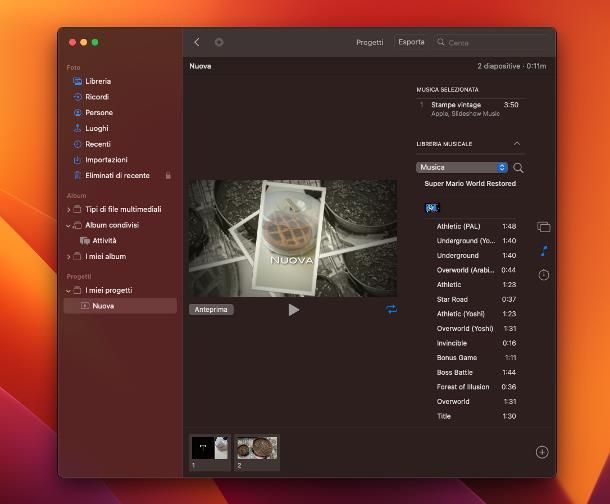Open Libreria in the sidebar

click(98, 81)
